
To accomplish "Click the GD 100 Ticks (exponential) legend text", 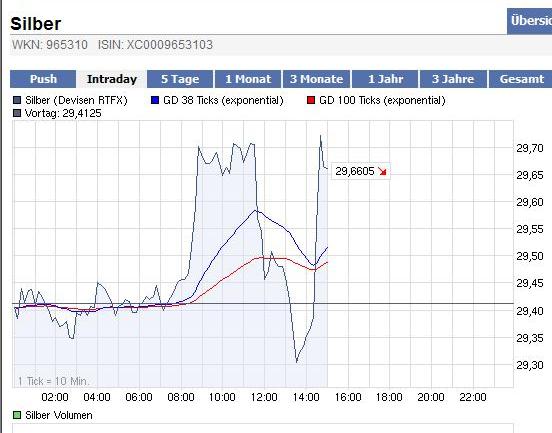I will pyautogui.click(x=382, y=100).
